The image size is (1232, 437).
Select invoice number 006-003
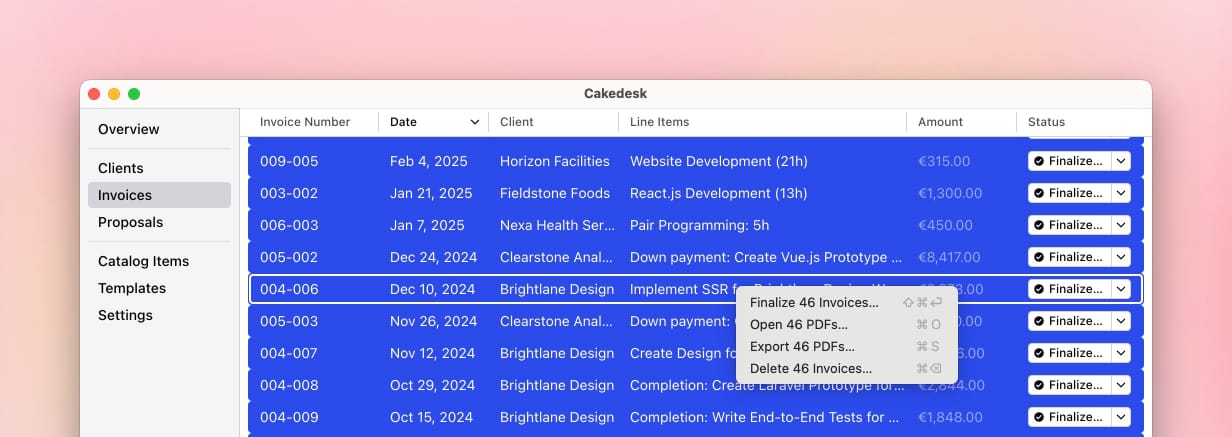[x=289, y=225]
